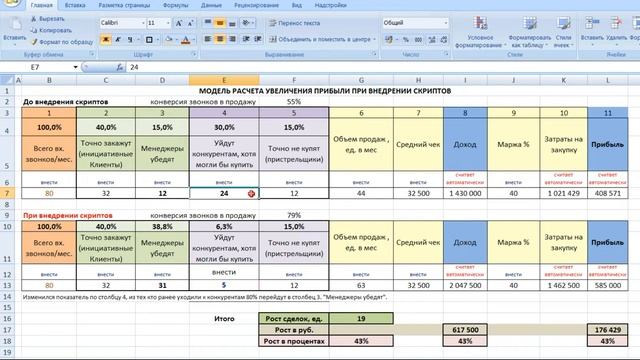Viewport: 640px width, 360px height.
Task: Click the Cut (Вырезать) button
Action: pyautogui.click(x=48, y=19)
